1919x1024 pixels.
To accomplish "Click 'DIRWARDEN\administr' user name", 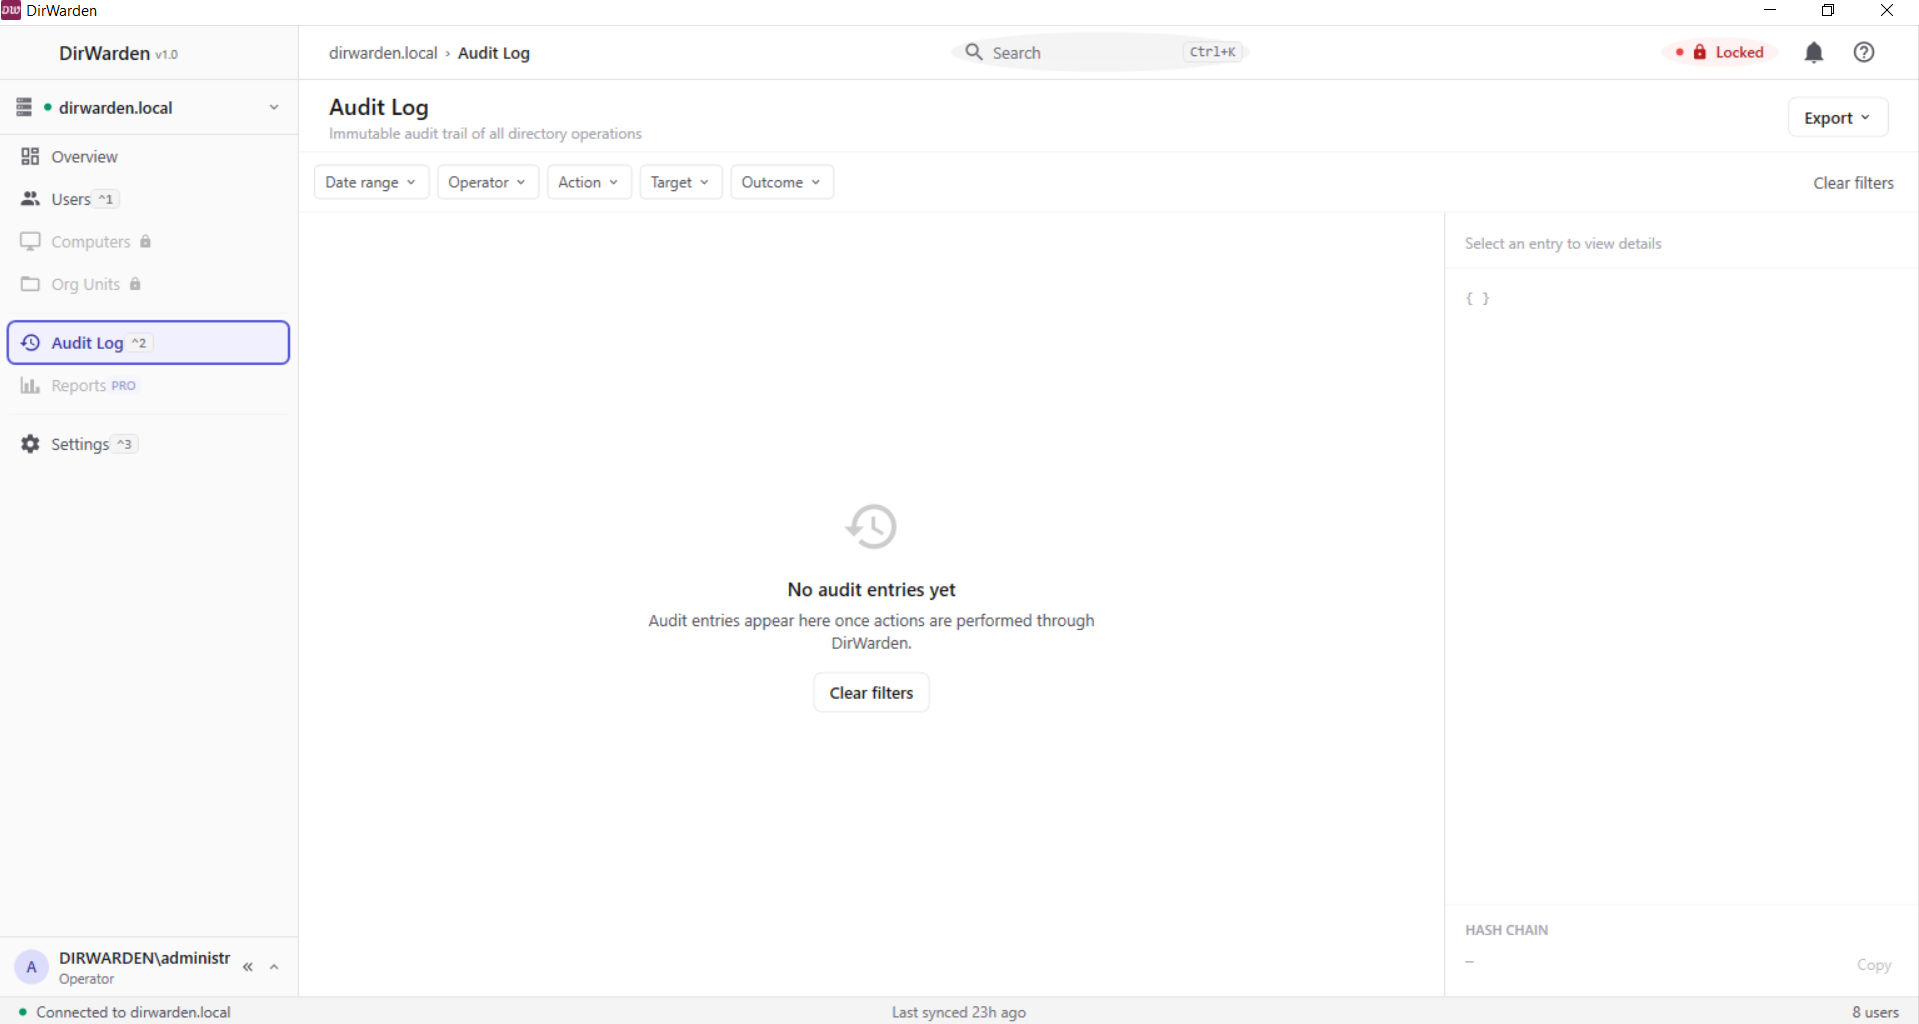I will click(x=144, y=958).
